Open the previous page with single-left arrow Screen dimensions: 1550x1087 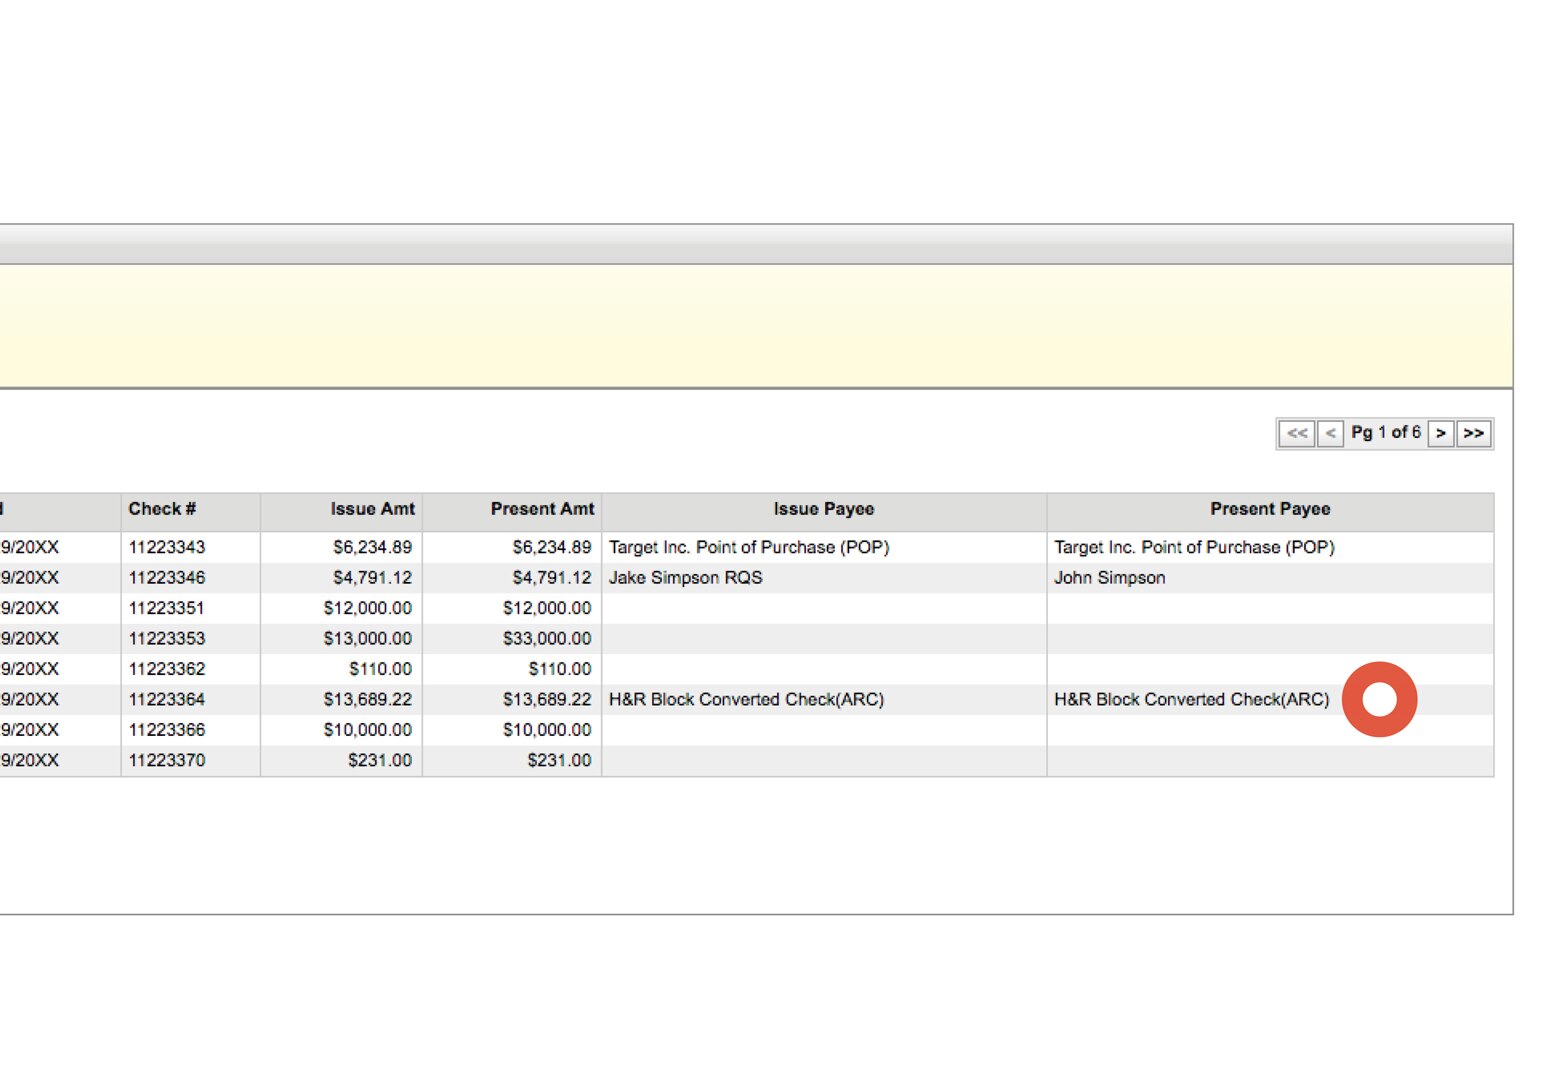pyautogui.click(x=1330, y=433)
